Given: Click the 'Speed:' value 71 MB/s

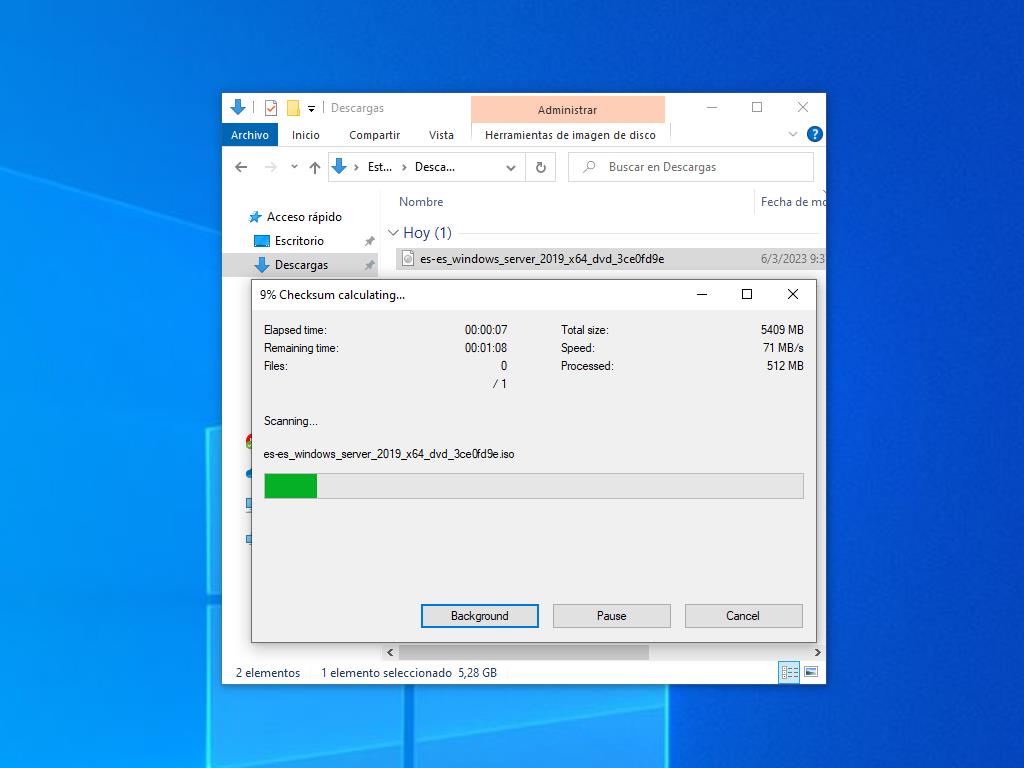Looking at the screenshot, I should tap(783, 348).
